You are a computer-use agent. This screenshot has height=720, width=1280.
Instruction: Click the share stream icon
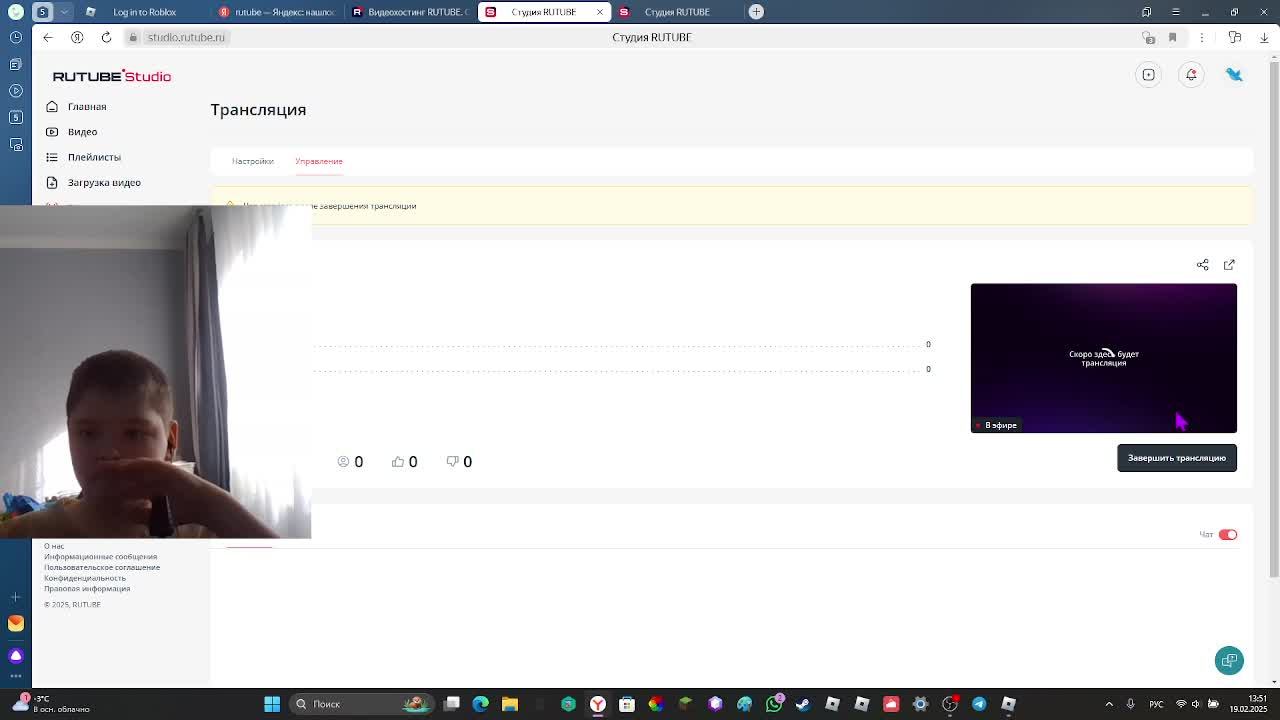tap(1203, 265)
